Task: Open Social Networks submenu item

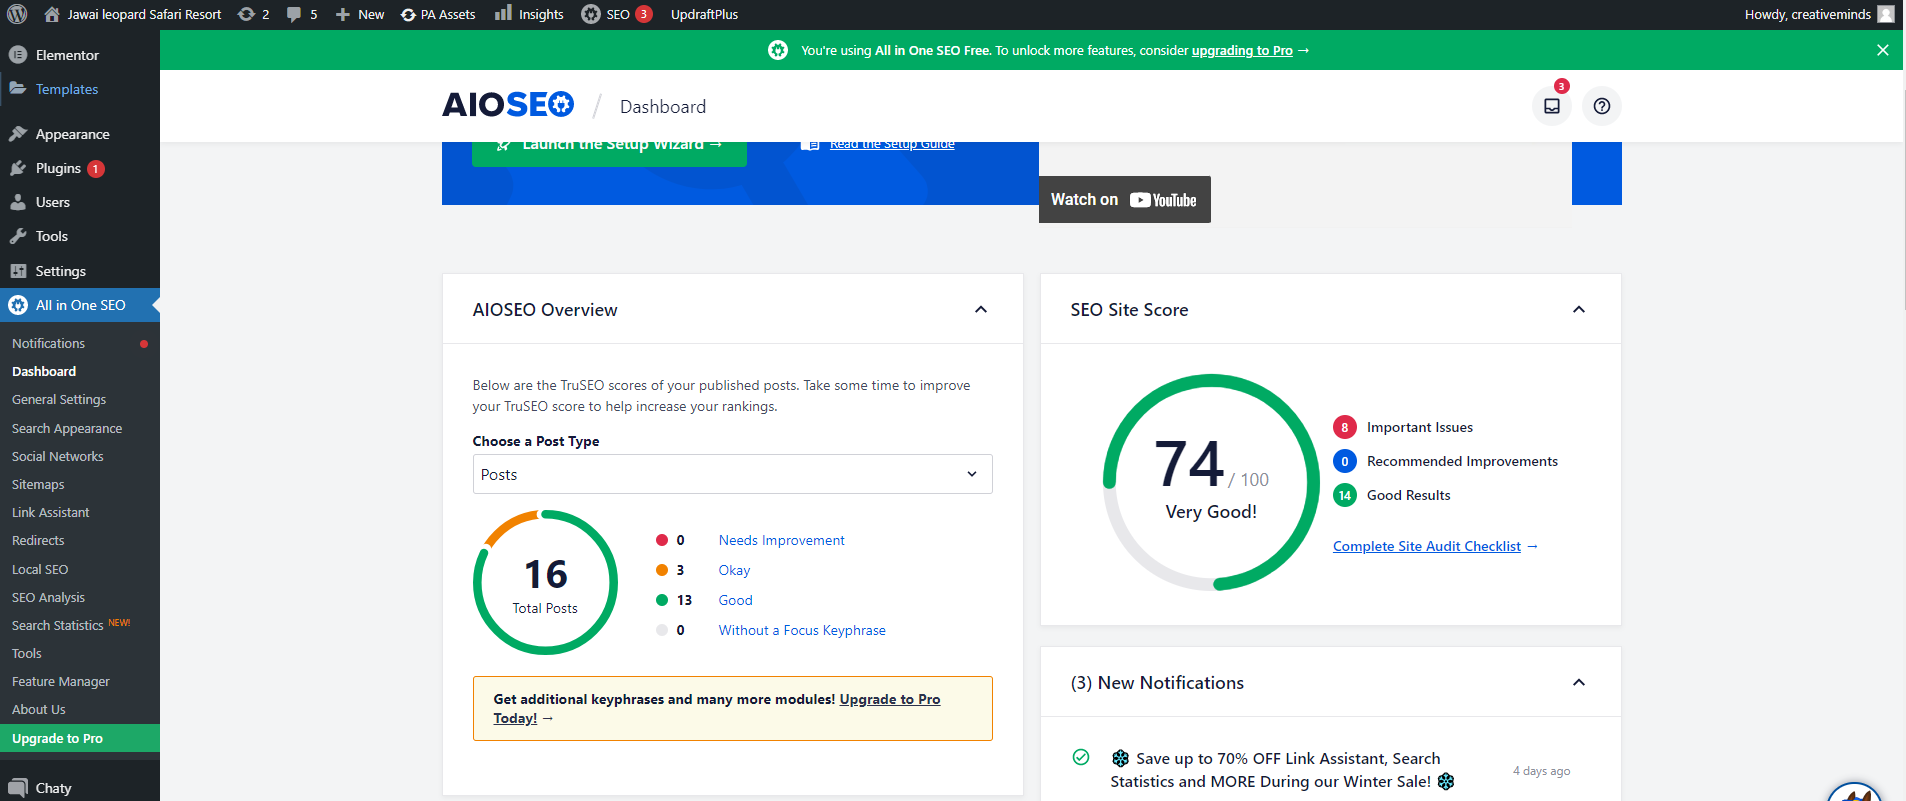Action: (58, 456)
